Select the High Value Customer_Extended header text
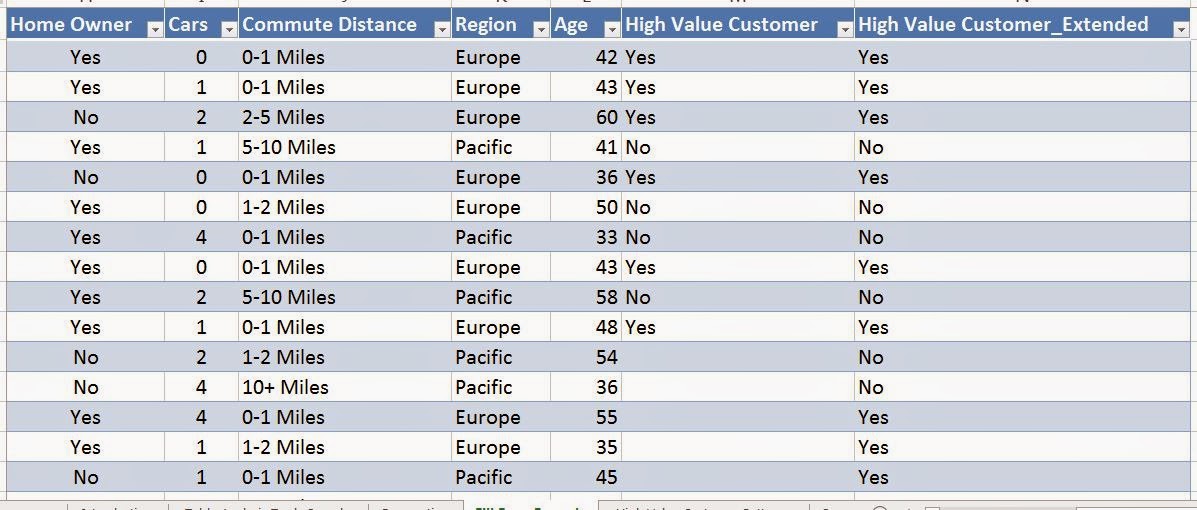Viewport: 1197px width, 510px height. (1003, 24)
